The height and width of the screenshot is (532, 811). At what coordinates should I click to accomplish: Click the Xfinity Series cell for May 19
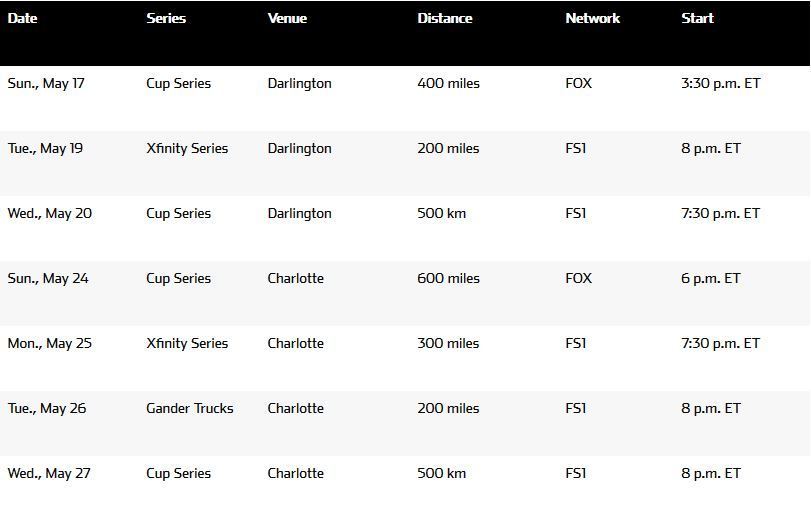coord(187,148)
